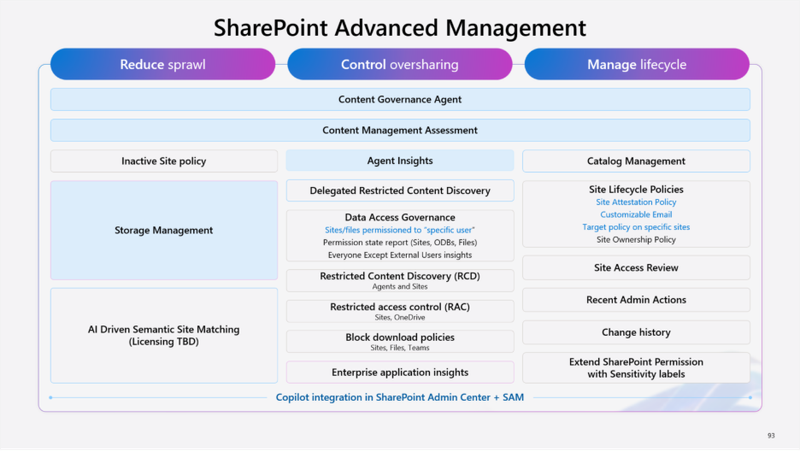Click Target policy on specific sites link
This screenshot has width=800, height=451.
click(x=636, y=227)
